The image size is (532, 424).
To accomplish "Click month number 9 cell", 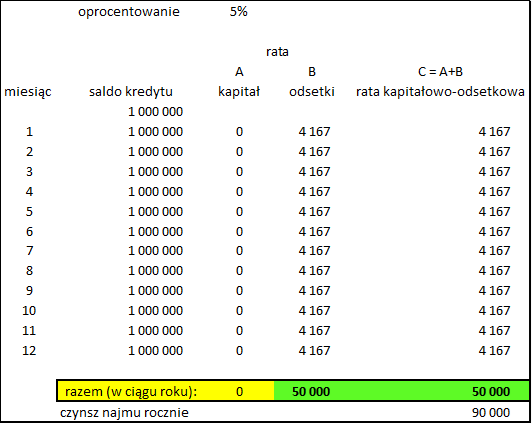I will pos(30,291).
